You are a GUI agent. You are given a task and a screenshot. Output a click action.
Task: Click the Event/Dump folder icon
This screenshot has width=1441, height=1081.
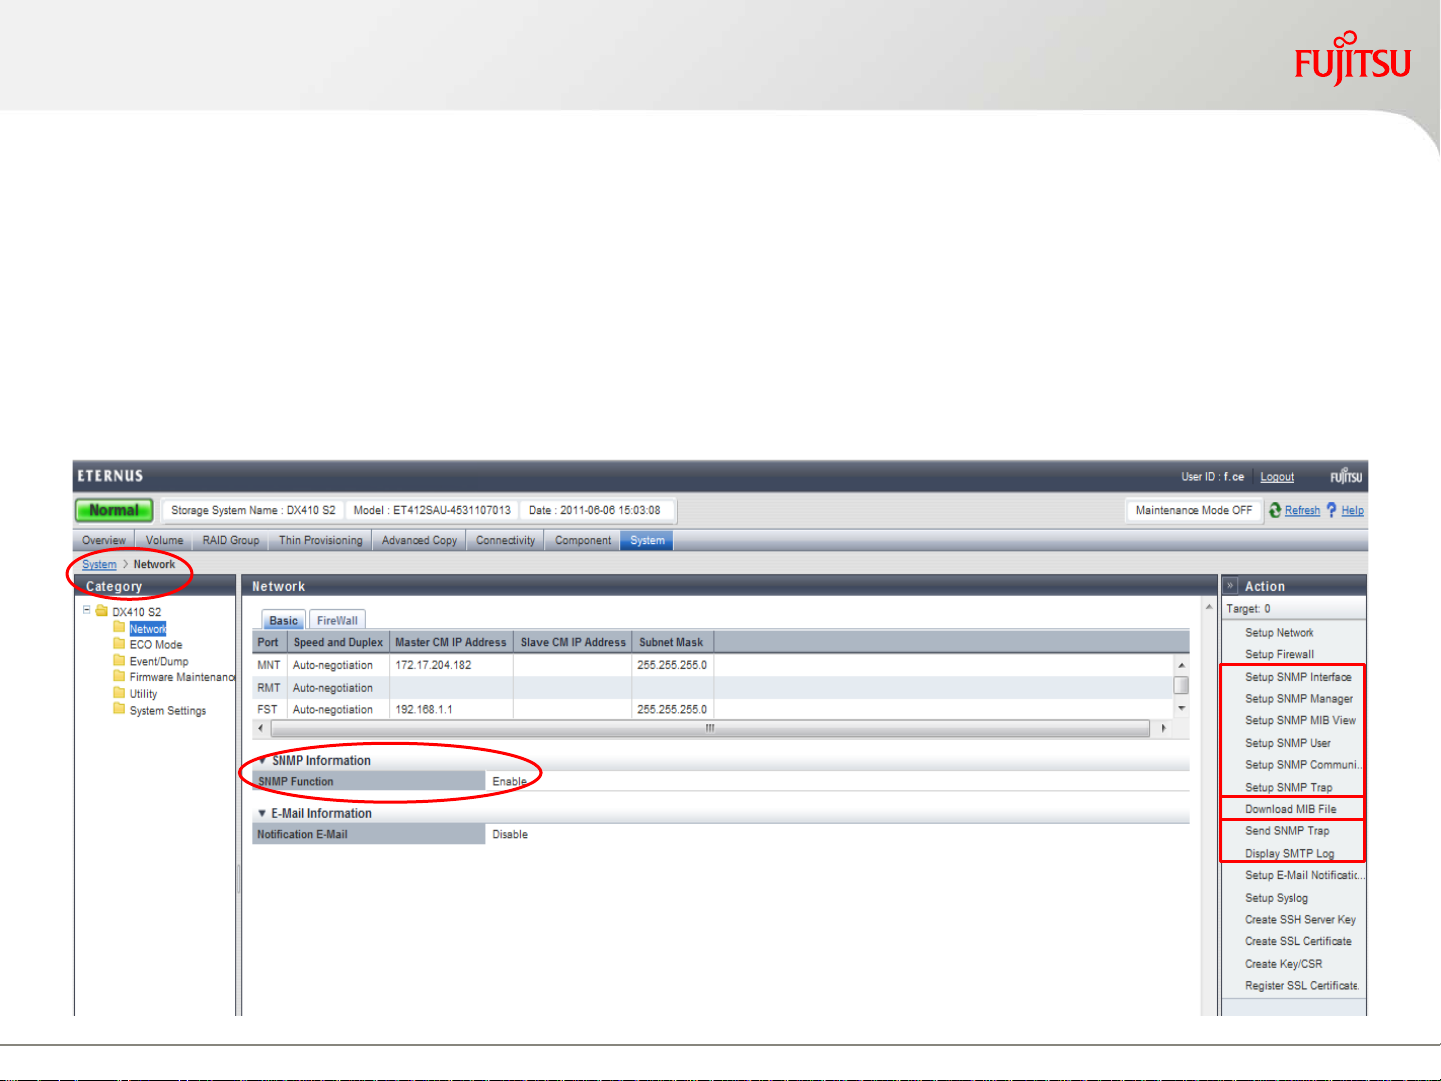point(119,661)
